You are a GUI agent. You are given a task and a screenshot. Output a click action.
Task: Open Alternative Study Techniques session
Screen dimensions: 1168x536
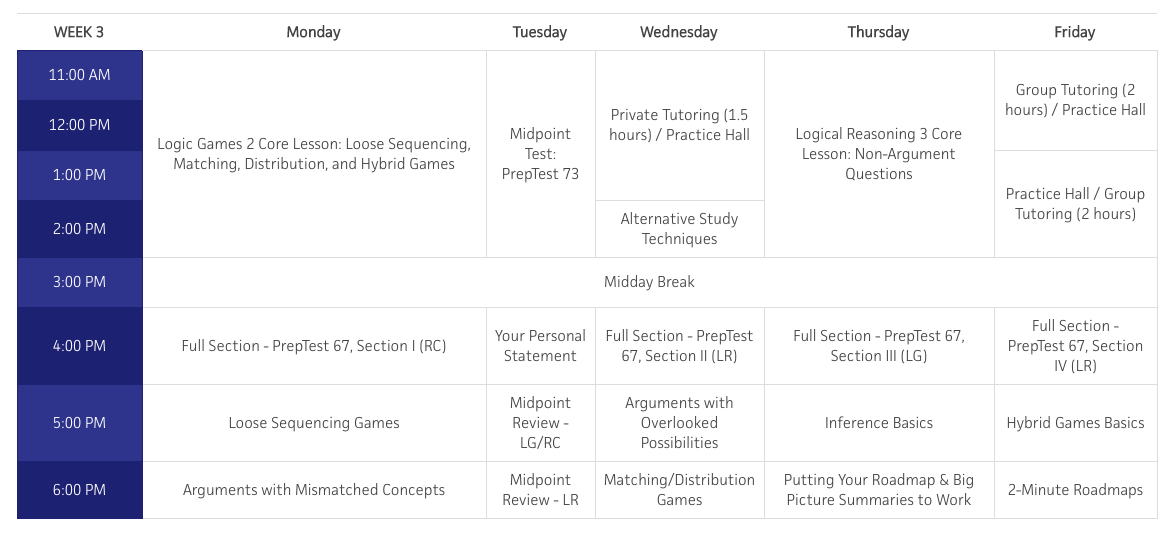coord(679,229)
